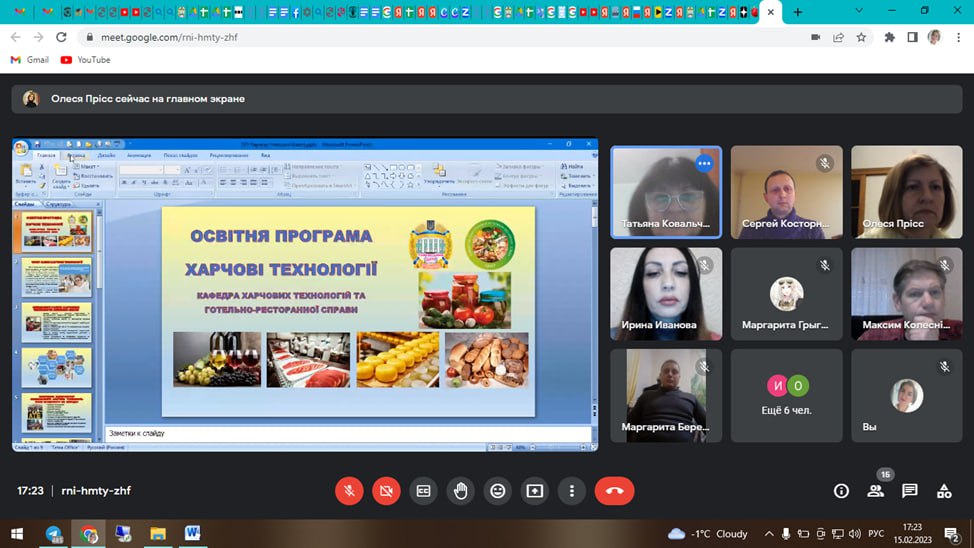Show hidden tray icons chevron
This screenshot has width=974, height=548.
(769, 534)
